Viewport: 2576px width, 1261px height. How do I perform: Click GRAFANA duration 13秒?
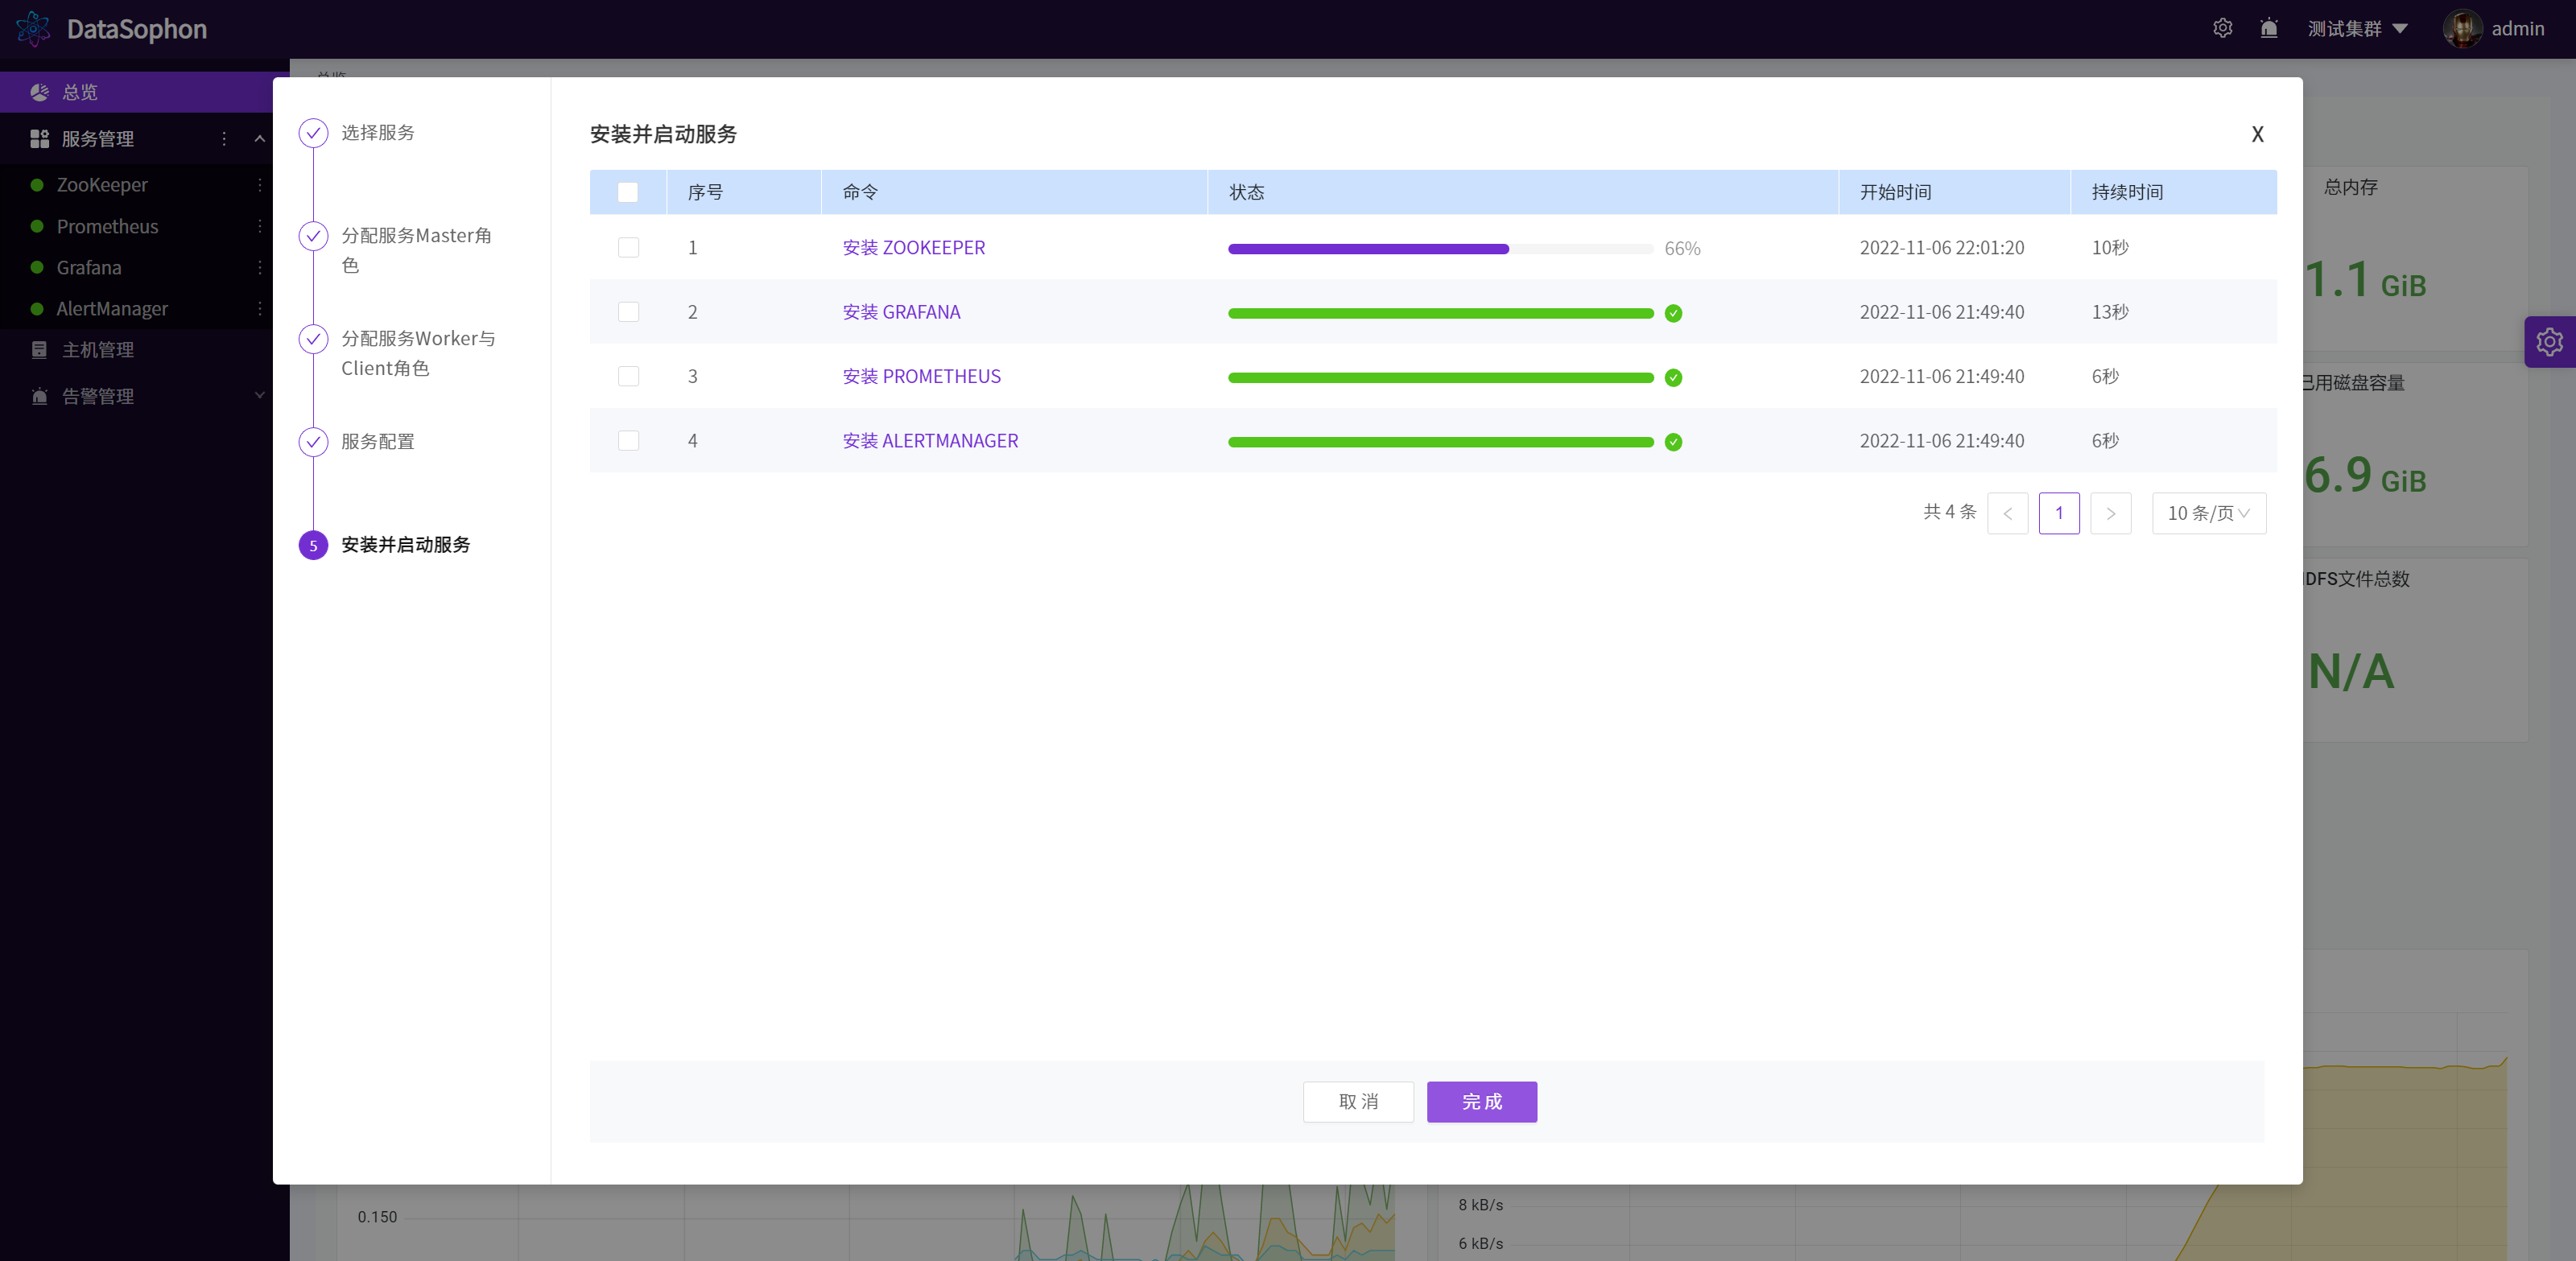click(x=2110, y=312)
